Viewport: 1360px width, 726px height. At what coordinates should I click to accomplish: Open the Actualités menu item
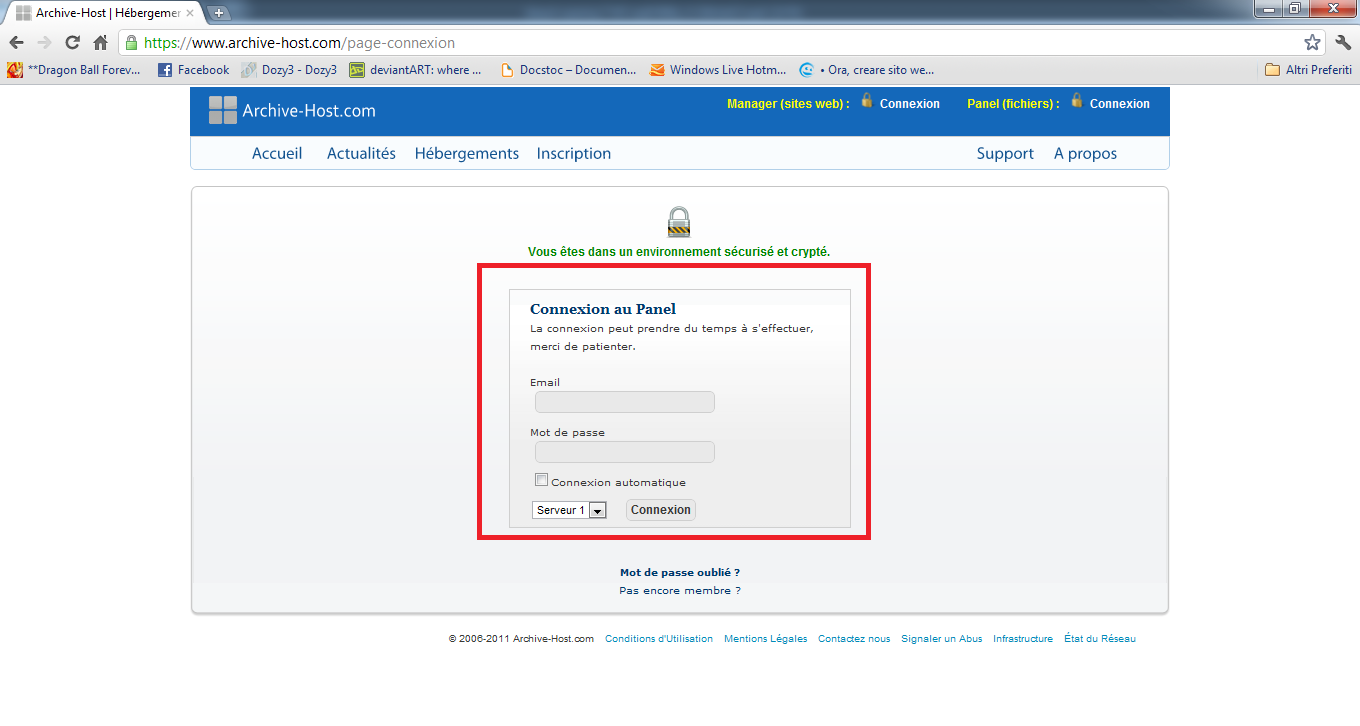tap(361, 153)
